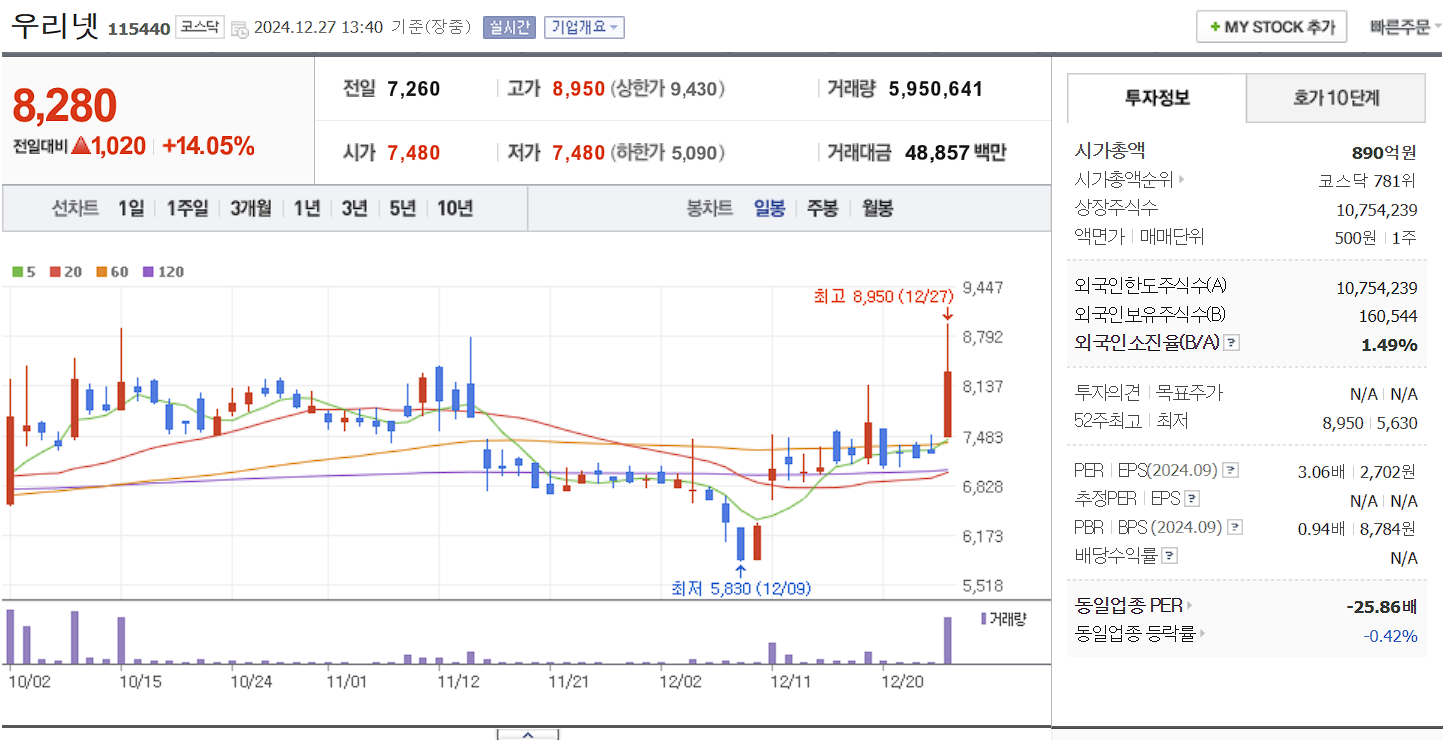Image resolution: width=1443 pixels, height=740 pixels.
Task: Click the arrow icon next to 동일업종 PER
Action: 1190,605
